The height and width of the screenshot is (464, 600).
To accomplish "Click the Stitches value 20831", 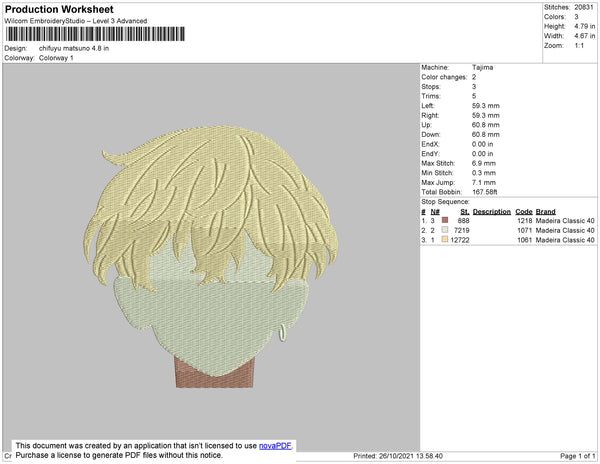I will 584,7.
